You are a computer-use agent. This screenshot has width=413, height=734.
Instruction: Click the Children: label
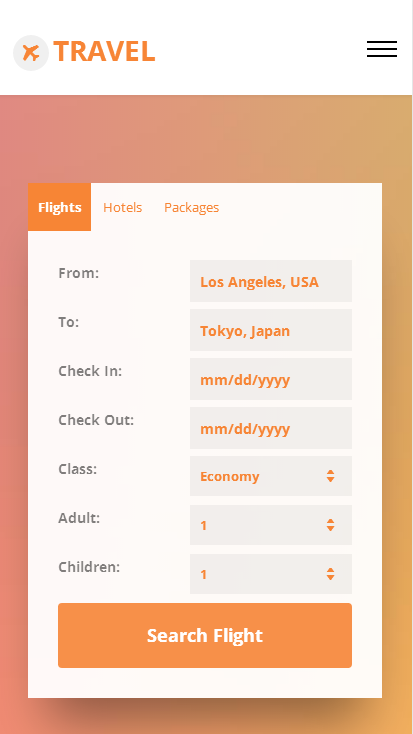[89, 567]
